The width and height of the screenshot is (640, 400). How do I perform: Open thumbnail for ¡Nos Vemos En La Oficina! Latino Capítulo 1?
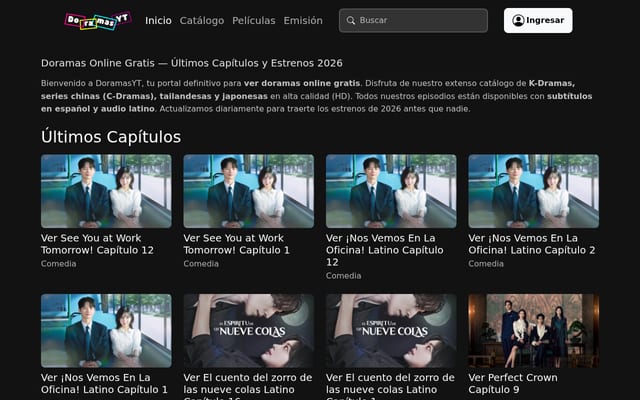[106, 331]
